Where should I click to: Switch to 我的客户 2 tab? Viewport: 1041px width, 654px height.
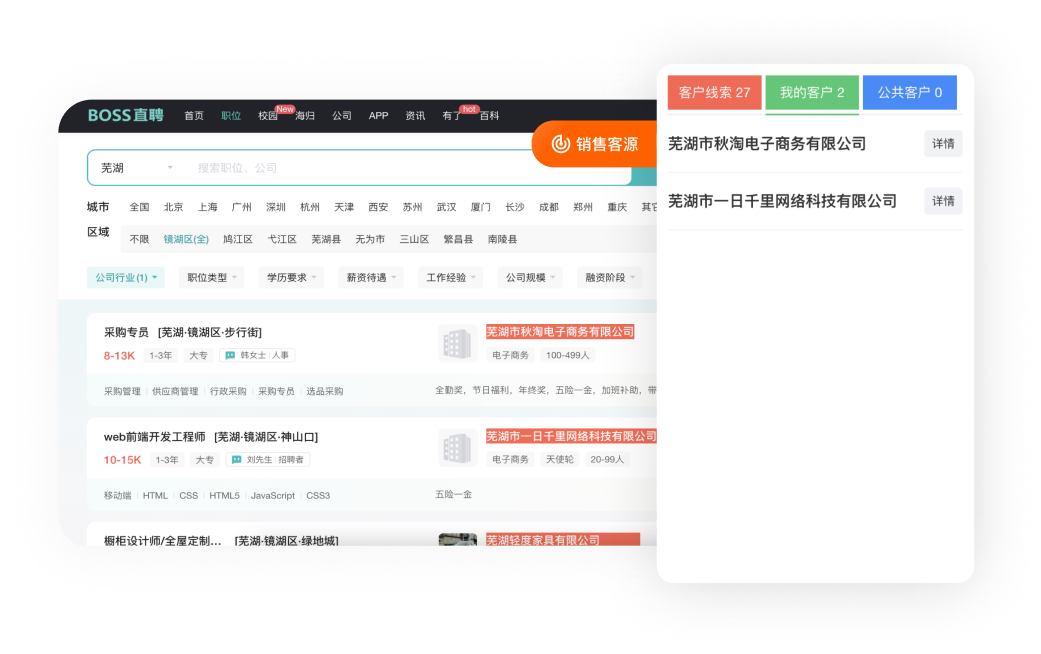[812, 92]
